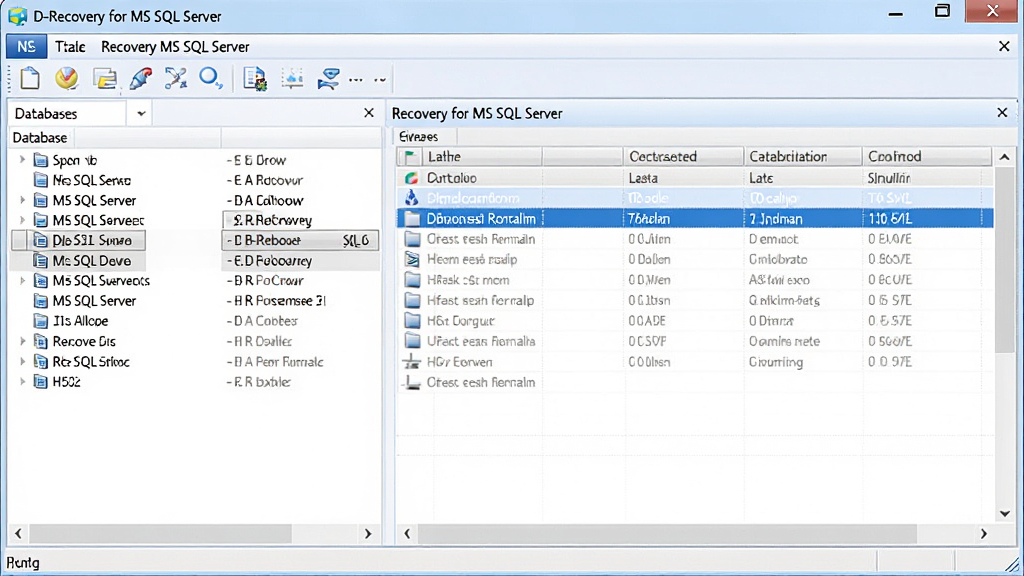Click the blue flask icon in faded row
This screenshot has height=576, width=1024.
point(411,198)
